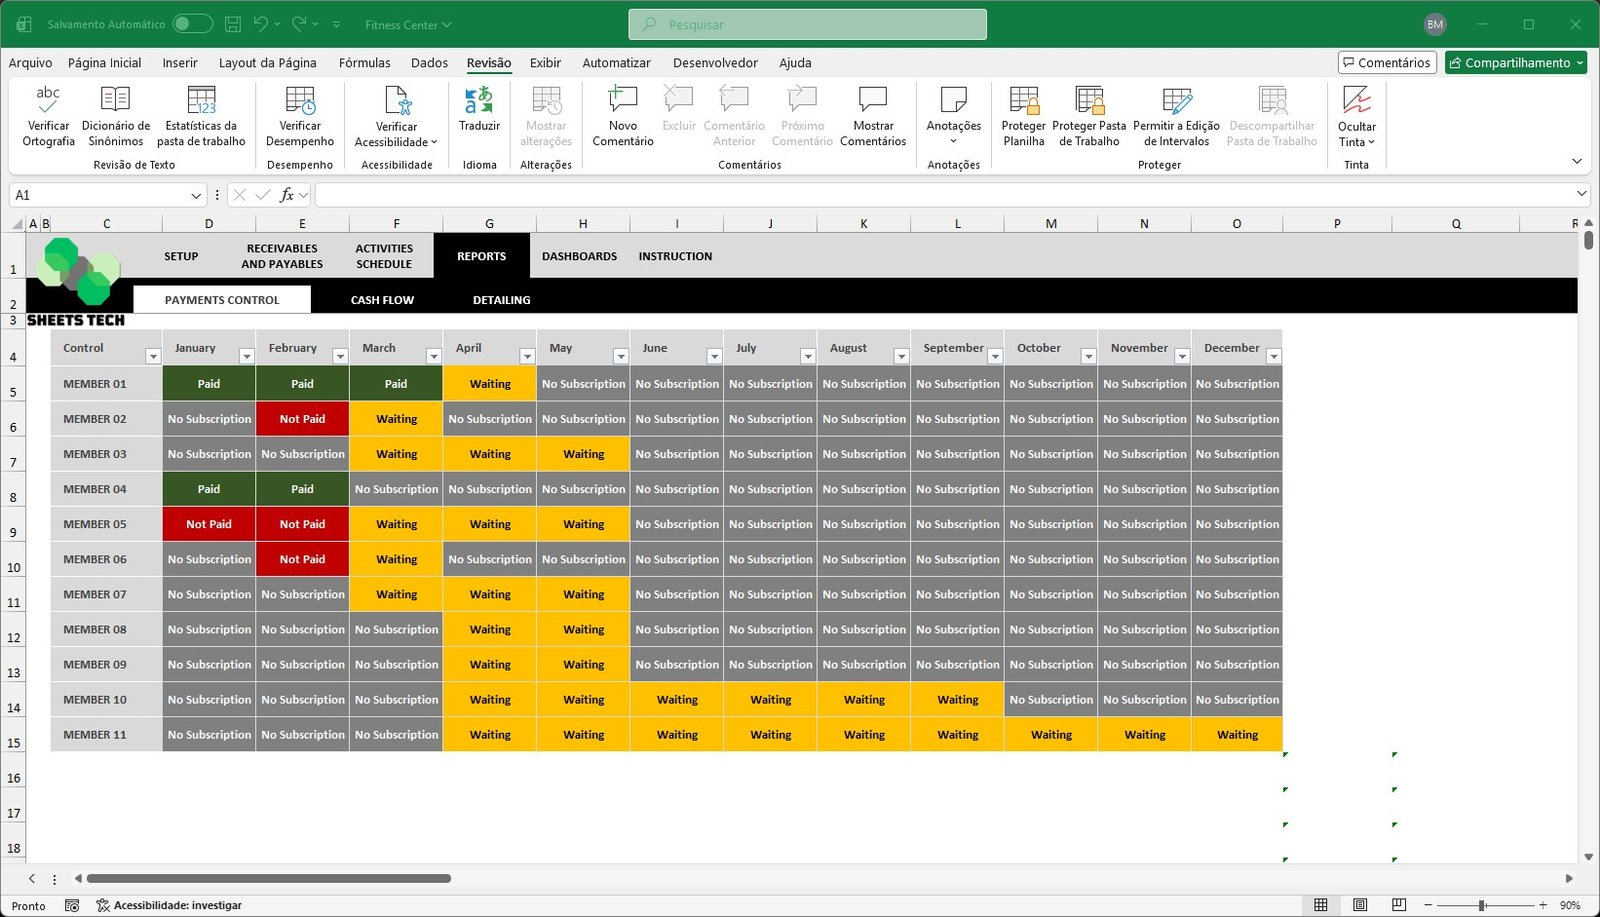Click the Mostrar Comentários icon
Image resolution: width=1600 pixels, height=917 pixels.
(873, 100)
